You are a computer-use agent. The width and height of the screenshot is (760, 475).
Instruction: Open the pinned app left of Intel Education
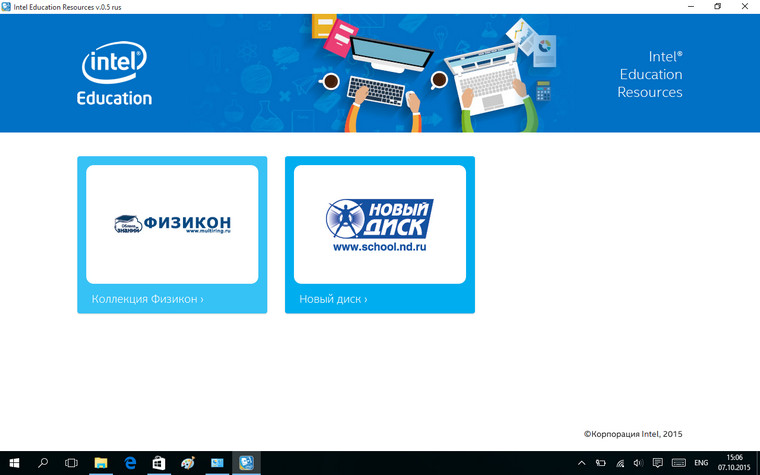point(217,463)
